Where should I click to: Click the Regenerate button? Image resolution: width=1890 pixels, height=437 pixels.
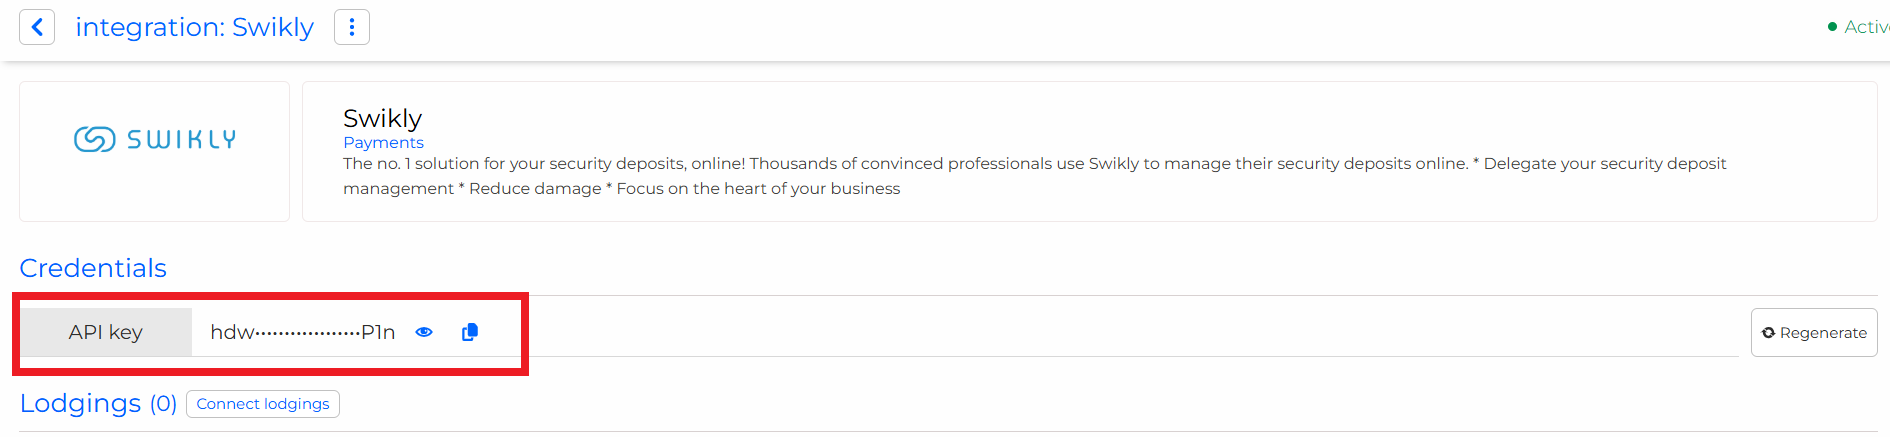[x=1813, y=333]
